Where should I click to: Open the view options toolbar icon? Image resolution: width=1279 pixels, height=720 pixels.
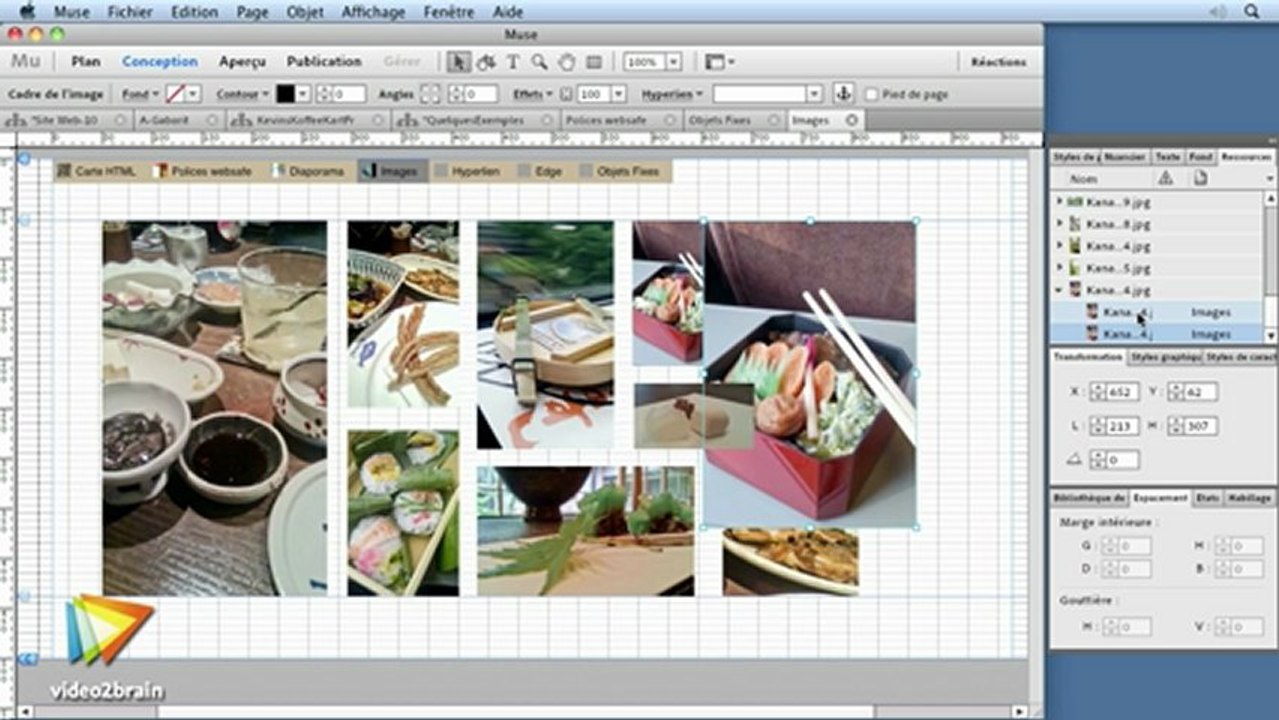[x=719, y=62]
